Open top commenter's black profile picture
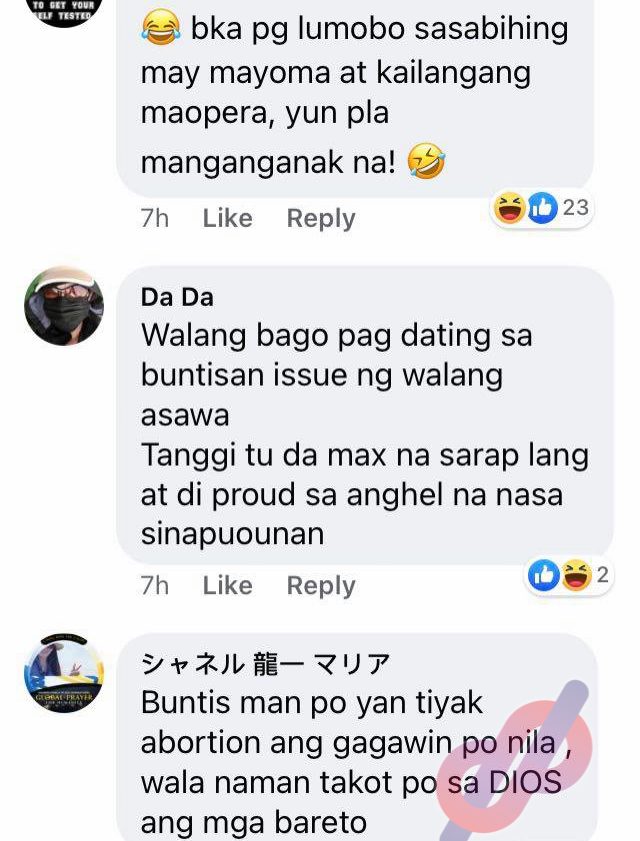640x841 pixels. (x=64, y=13)
